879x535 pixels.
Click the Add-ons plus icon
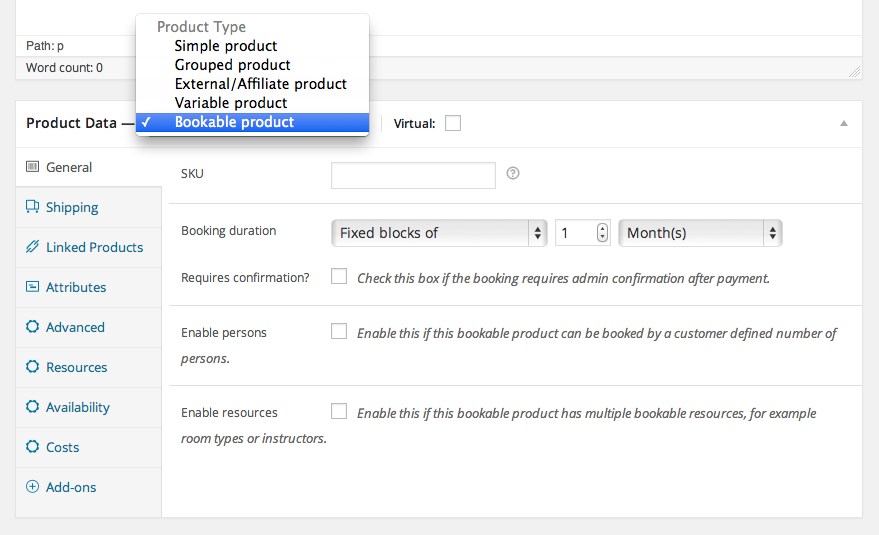pos(33,487)
